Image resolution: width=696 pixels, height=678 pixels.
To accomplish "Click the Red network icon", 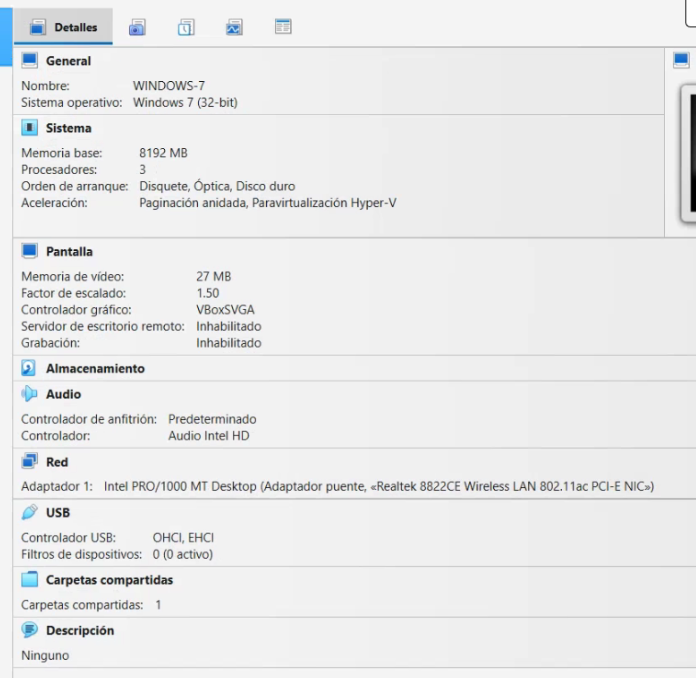I will [x=30, y=461].
